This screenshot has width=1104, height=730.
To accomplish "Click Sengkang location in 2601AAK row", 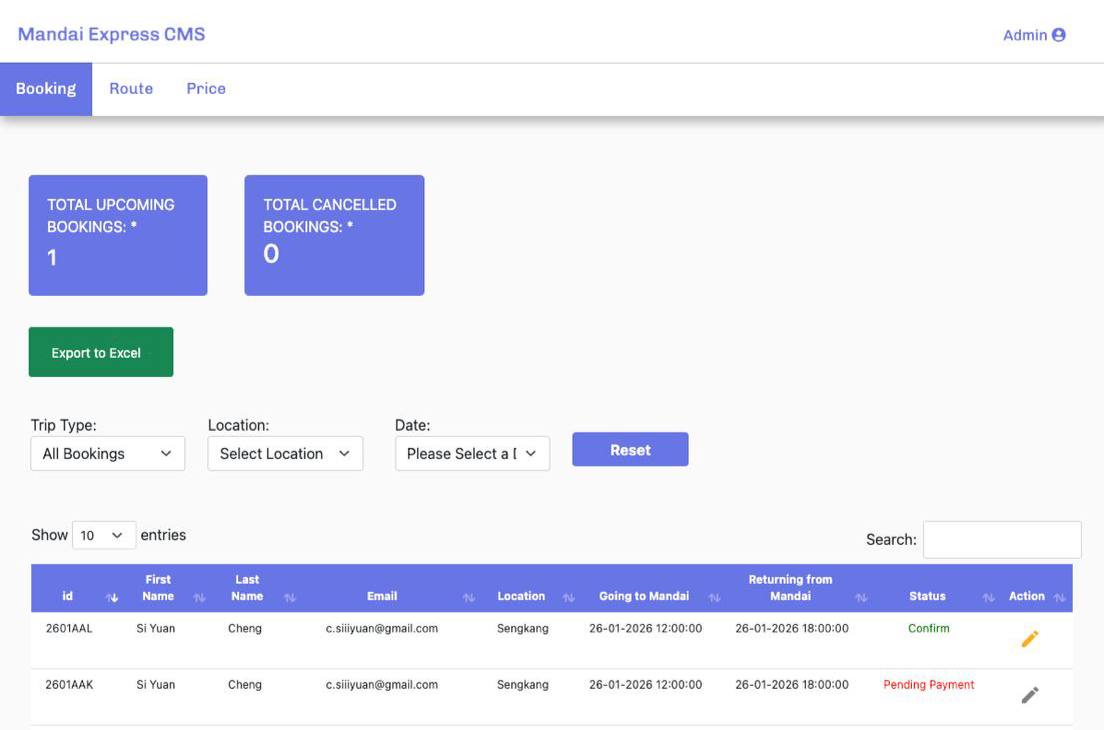I will point(522,684).
